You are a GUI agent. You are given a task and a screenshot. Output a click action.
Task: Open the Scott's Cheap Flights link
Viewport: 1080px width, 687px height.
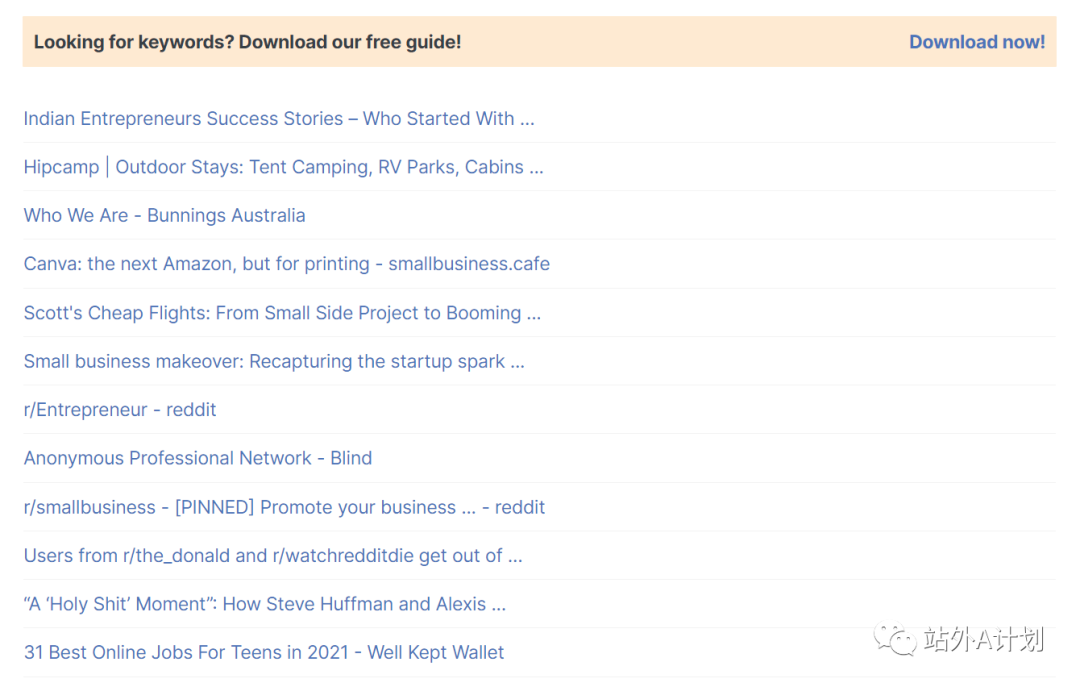tap(282, 313)
